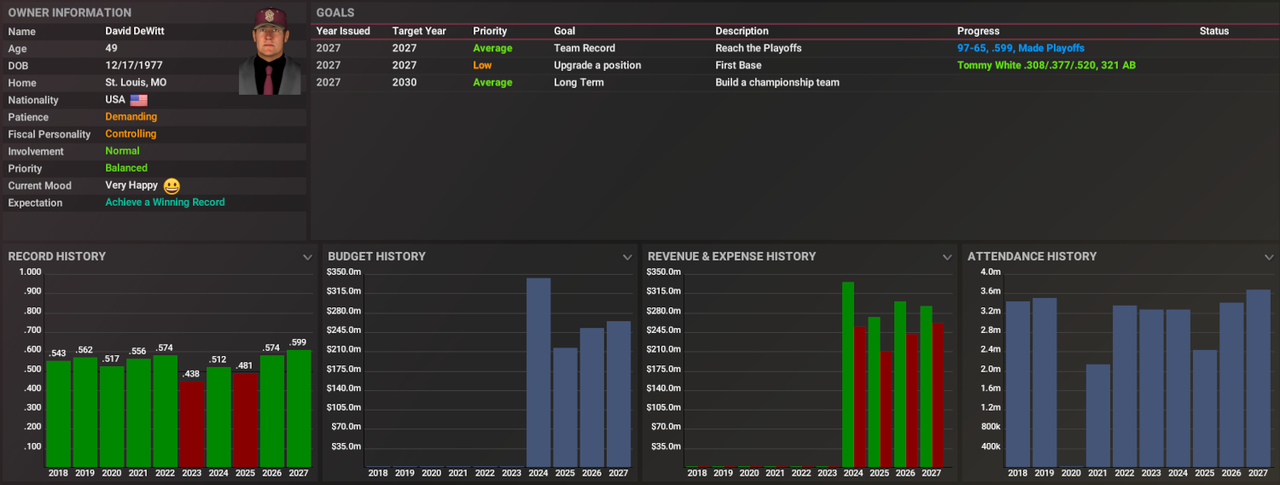Select the Team Record goal row
The height and width of the screenshot is (485, 1280).
(x=794, y=48)
